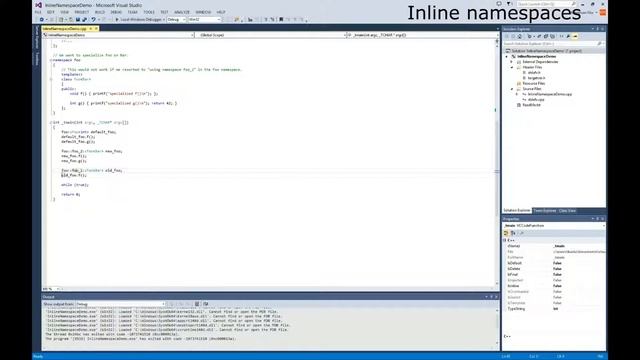This screenshot has width=640, height=360.
Task: Click the Save toolbar icon
Action: click(78, 19)
